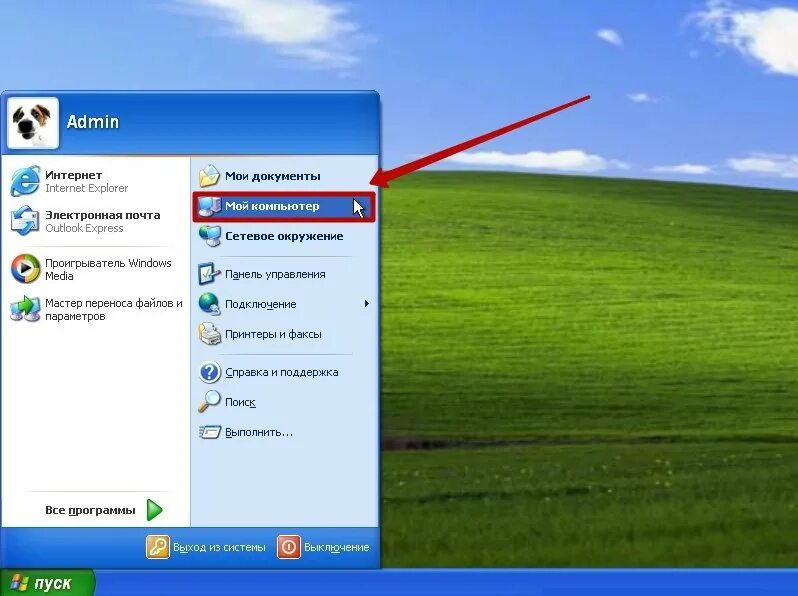Open Files and Settings Transfer Wizard icon
798x596 pixels.
point(25,309)
